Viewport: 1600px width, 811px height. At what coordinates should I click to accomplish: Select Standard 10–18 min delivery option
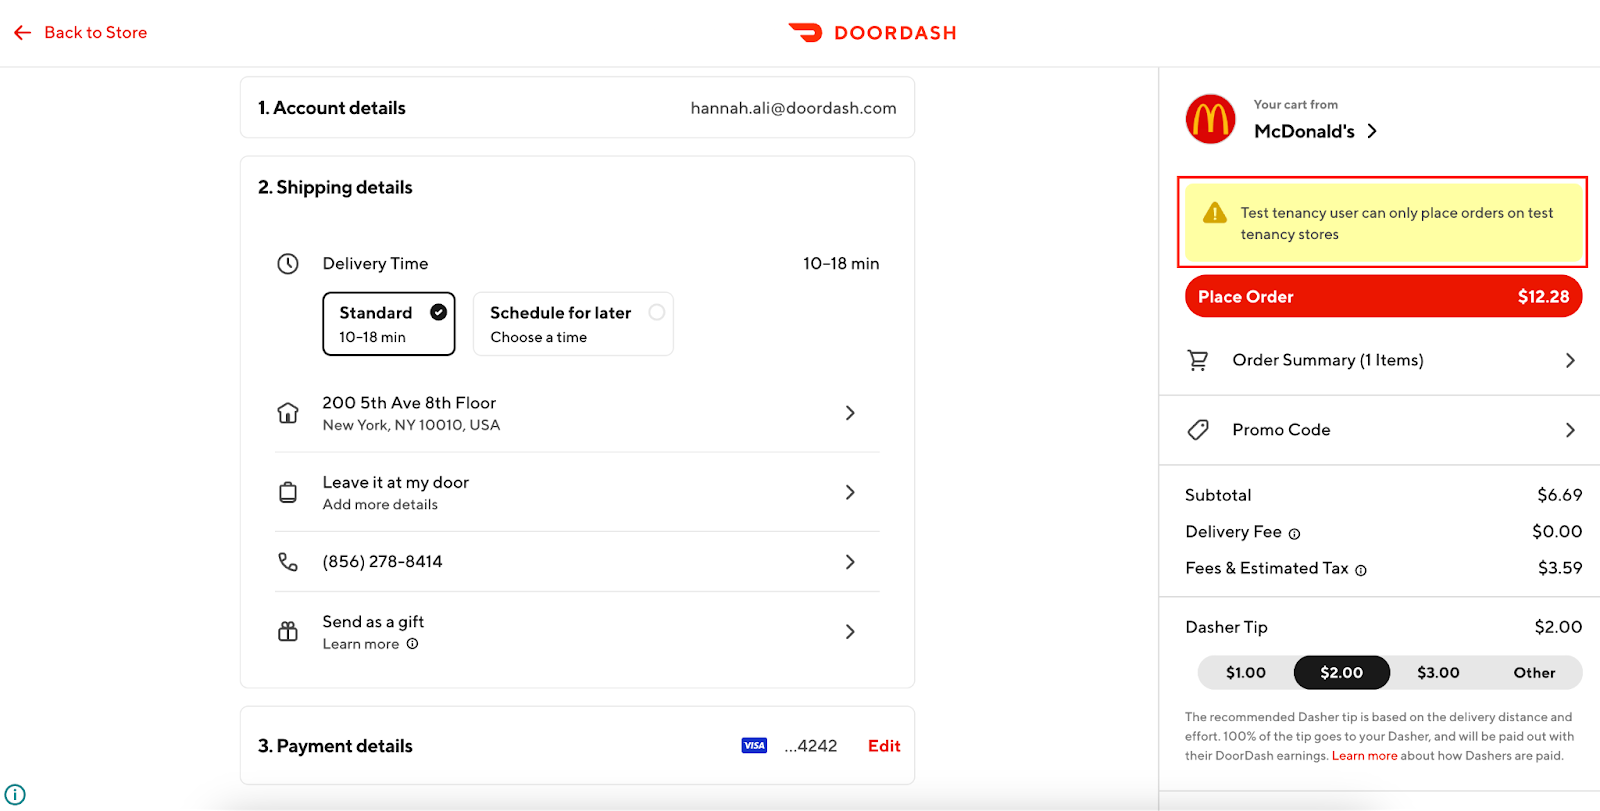coord(388,324)
